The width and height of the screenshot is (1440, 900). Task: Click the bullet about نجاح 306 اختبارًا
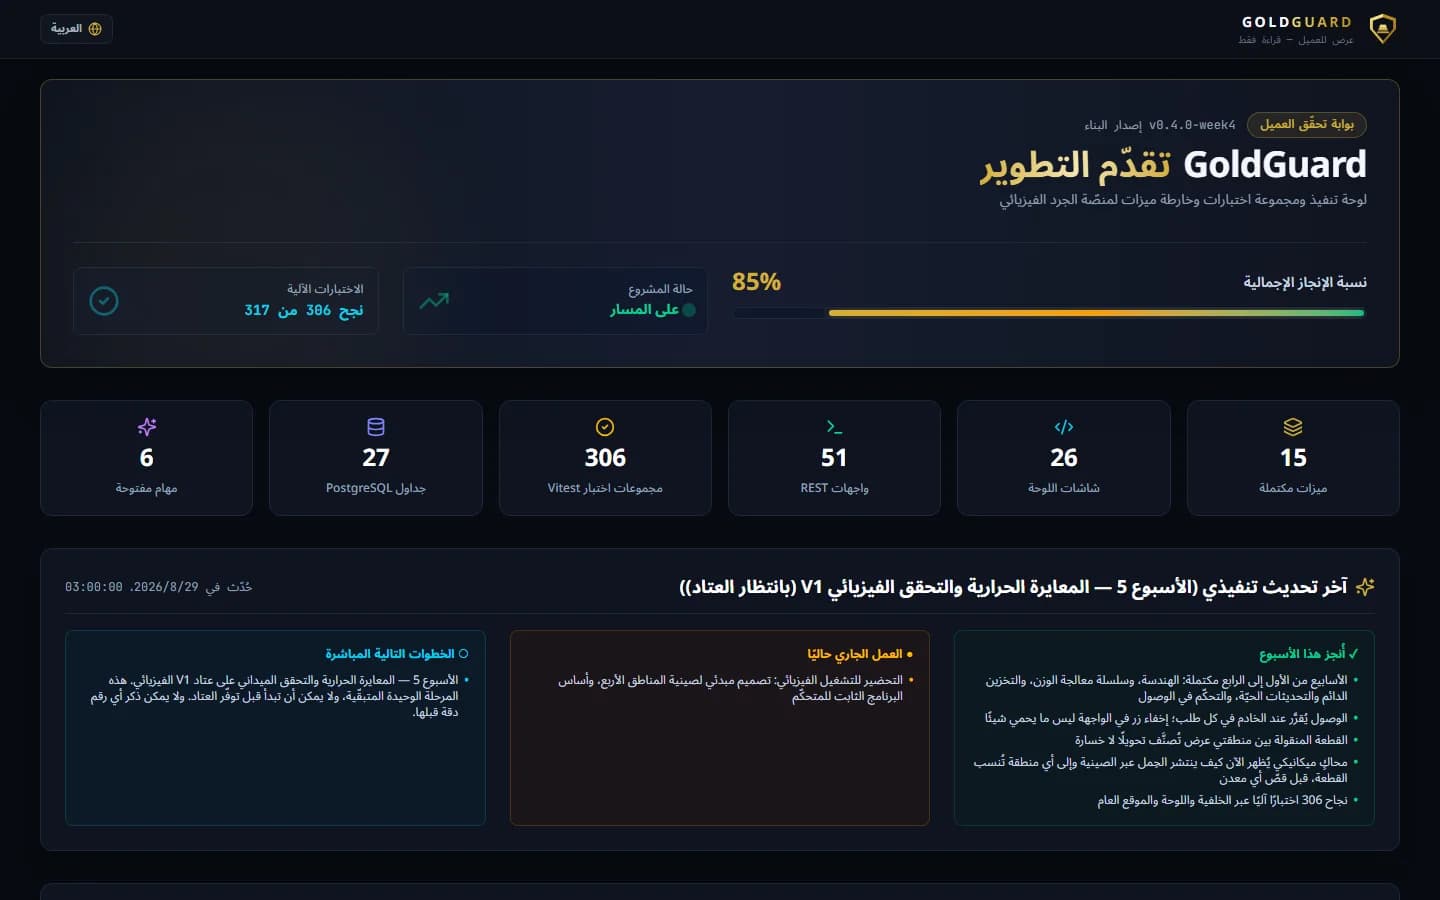[x=1222, y=800]
